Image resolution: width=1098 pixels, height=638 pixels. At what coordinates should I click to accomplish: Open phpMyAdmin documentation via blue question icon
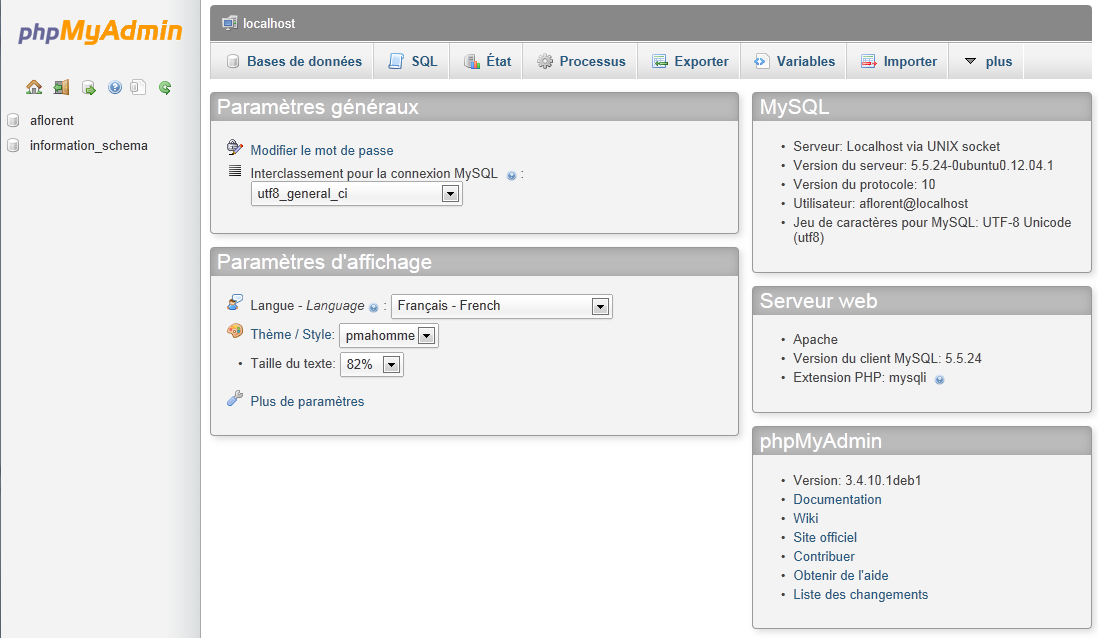115,88
